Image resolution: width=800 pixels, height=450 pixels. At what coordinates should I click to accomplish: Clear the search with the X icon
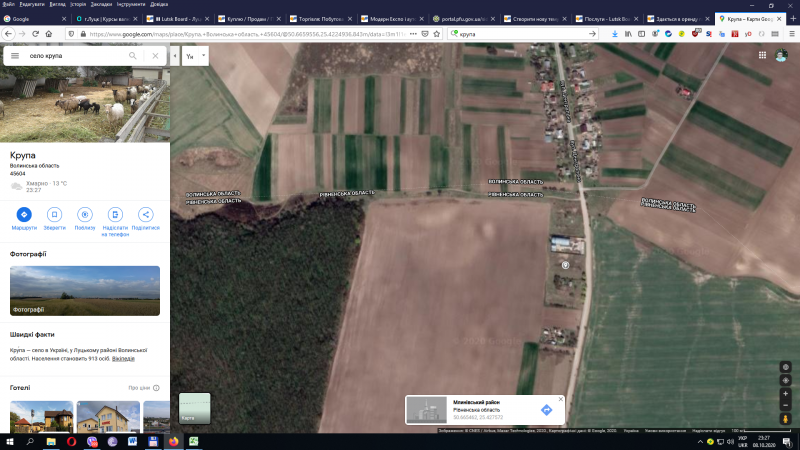[155, 56]
